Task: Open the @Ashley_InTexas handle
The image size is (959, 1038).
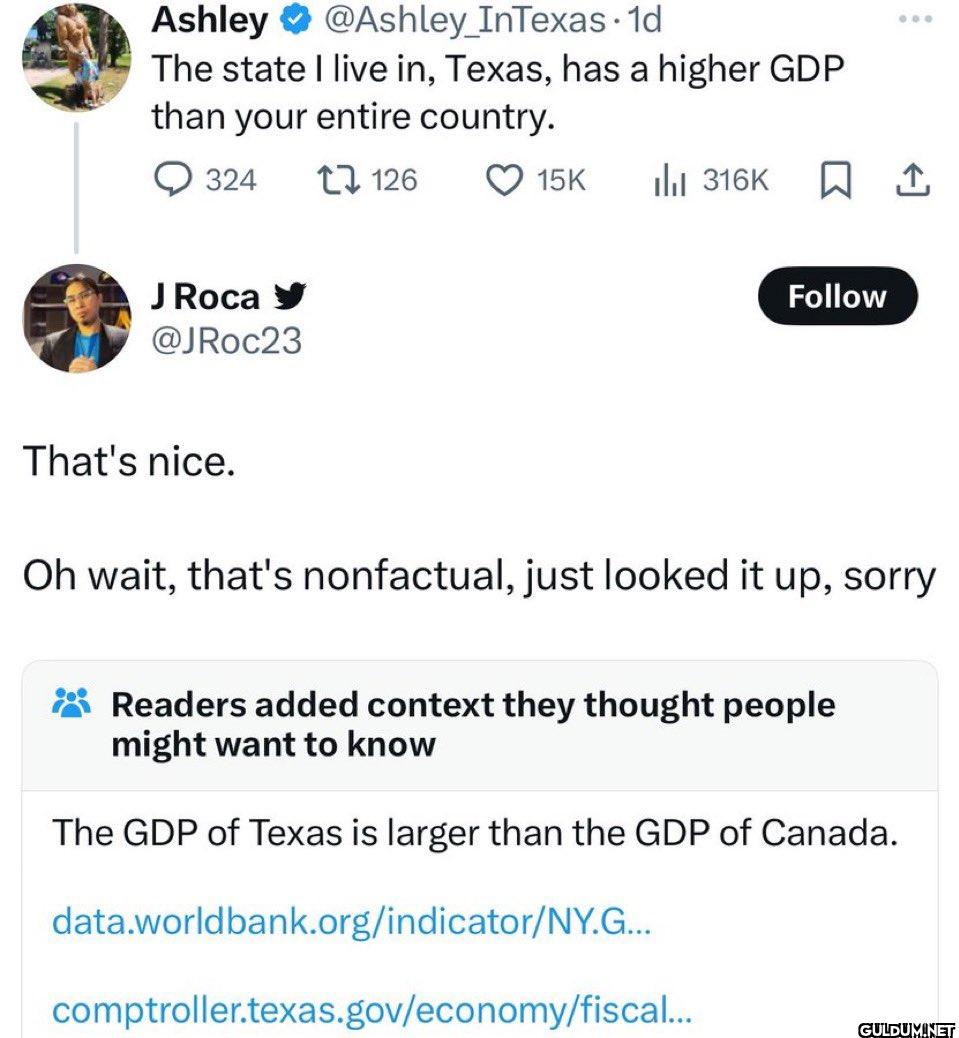Action: coord(464,20)
